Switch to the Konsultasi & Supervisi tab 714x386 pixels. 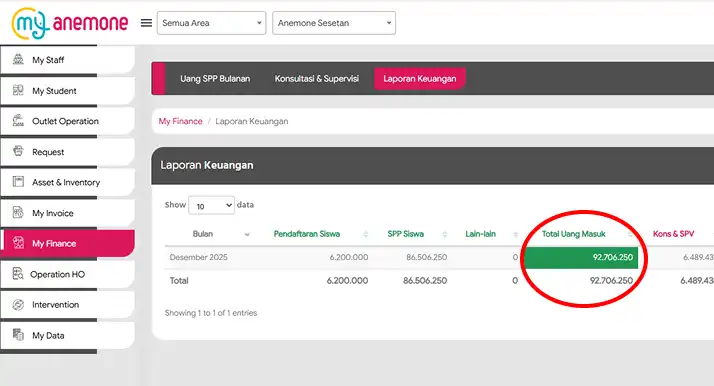[316, 79]
